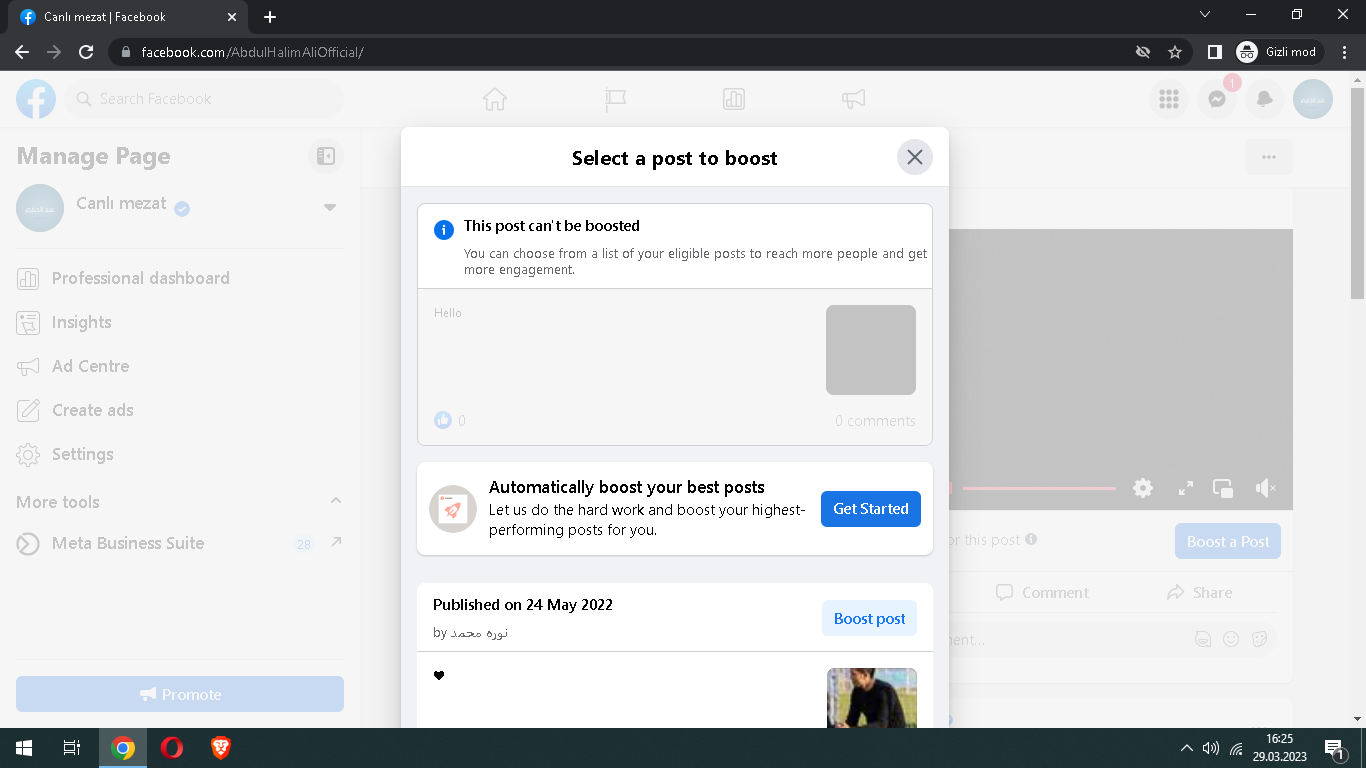Image resolution: width=1366 pixels, height=768 pixels.
Task: Click the Boost a Post button
Action: (1228, 541)
